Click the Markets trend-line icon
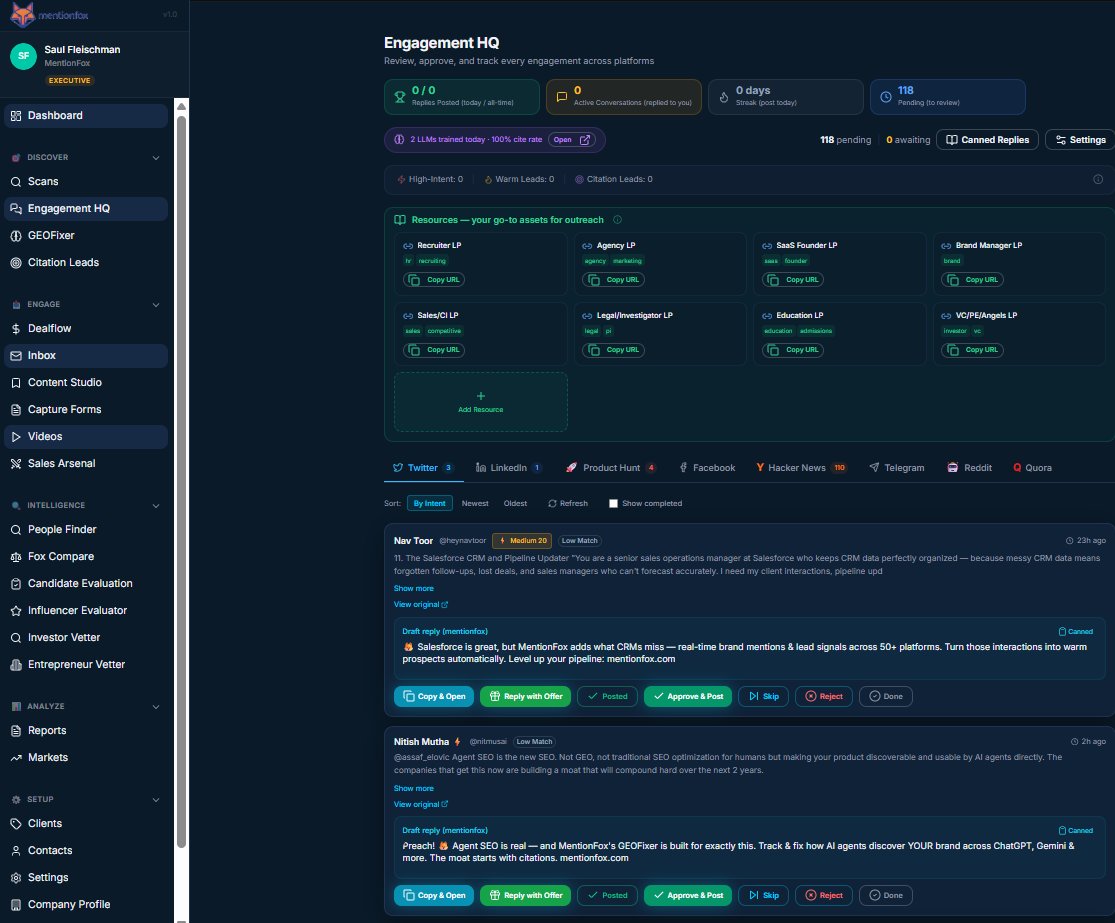 [16, 759]
